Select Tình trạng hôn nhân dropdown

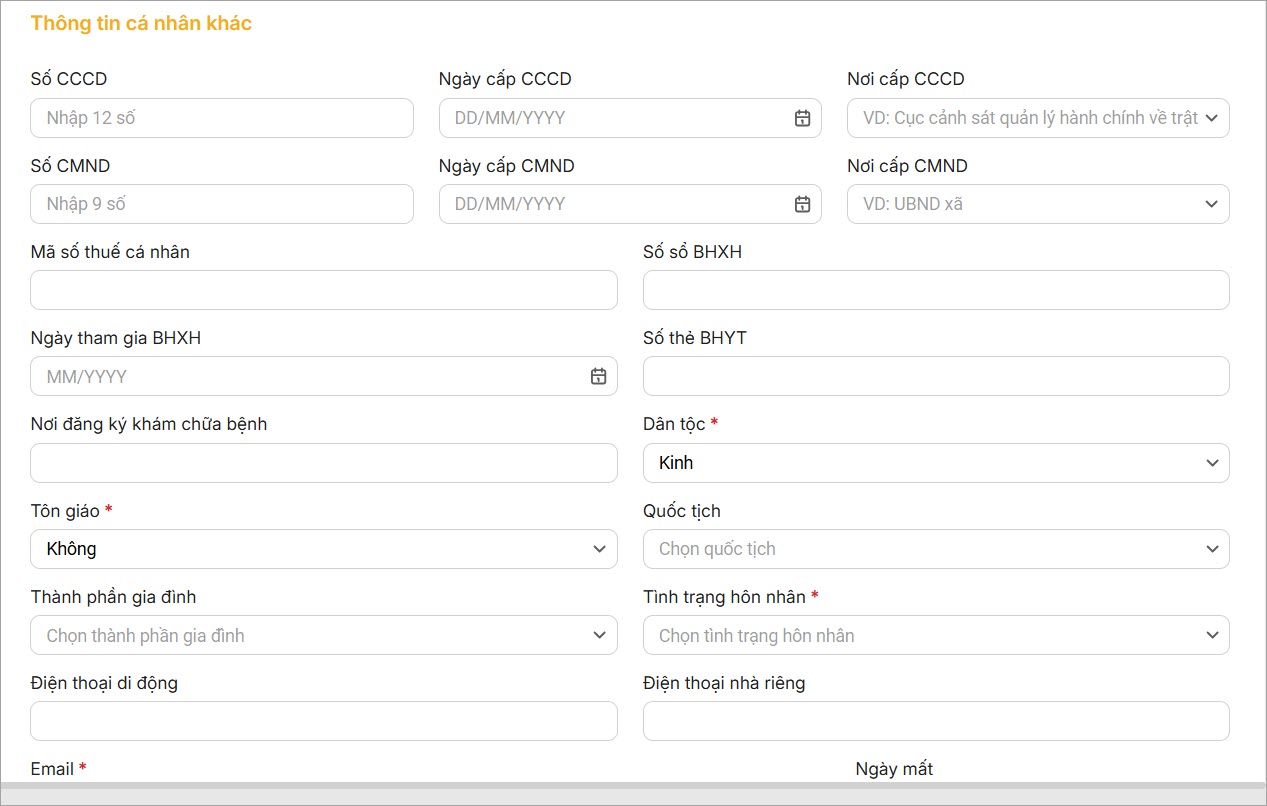pyautogui.click(x=935, y=635)
